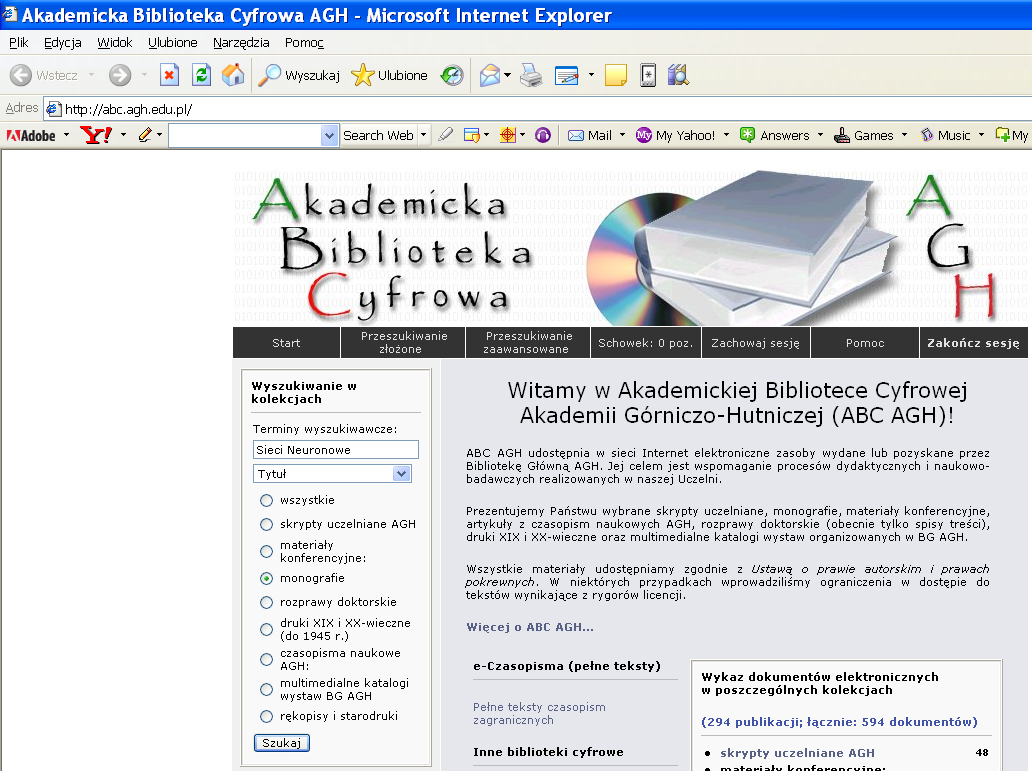Expand the Answers dropdown arrow
This screenshot has height=771, width=1032.
pyautogui.click(x=821, y=135)
